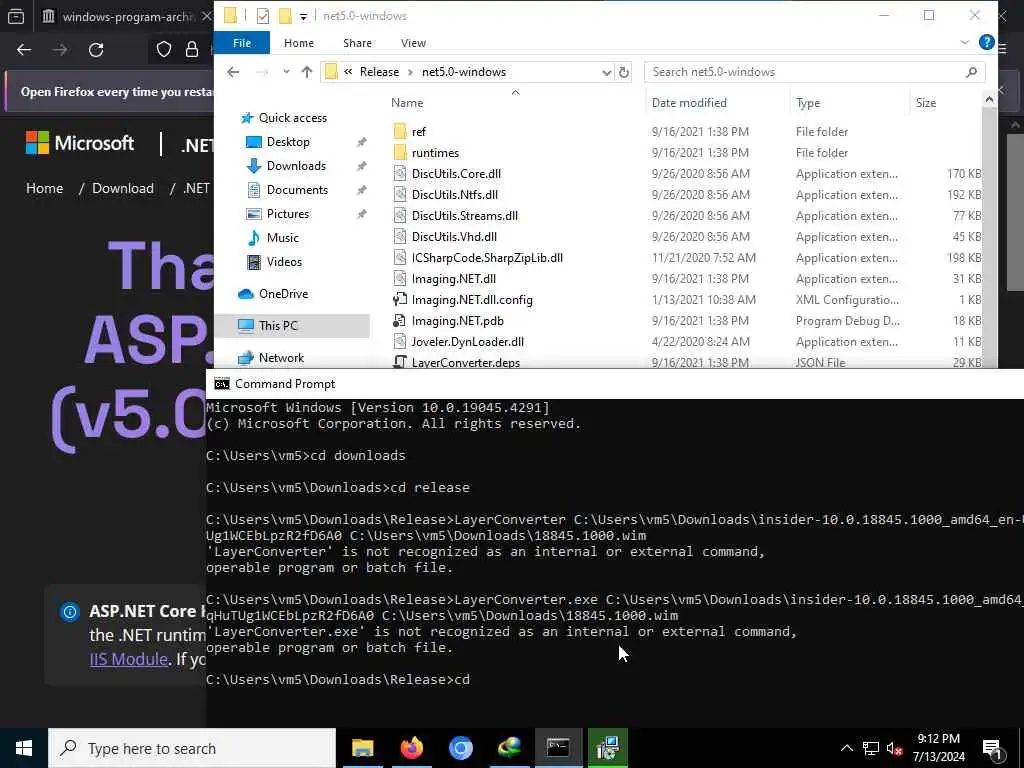Click Microsoft logo on webpage
1024x768 pixels.
tap(80, 143)
